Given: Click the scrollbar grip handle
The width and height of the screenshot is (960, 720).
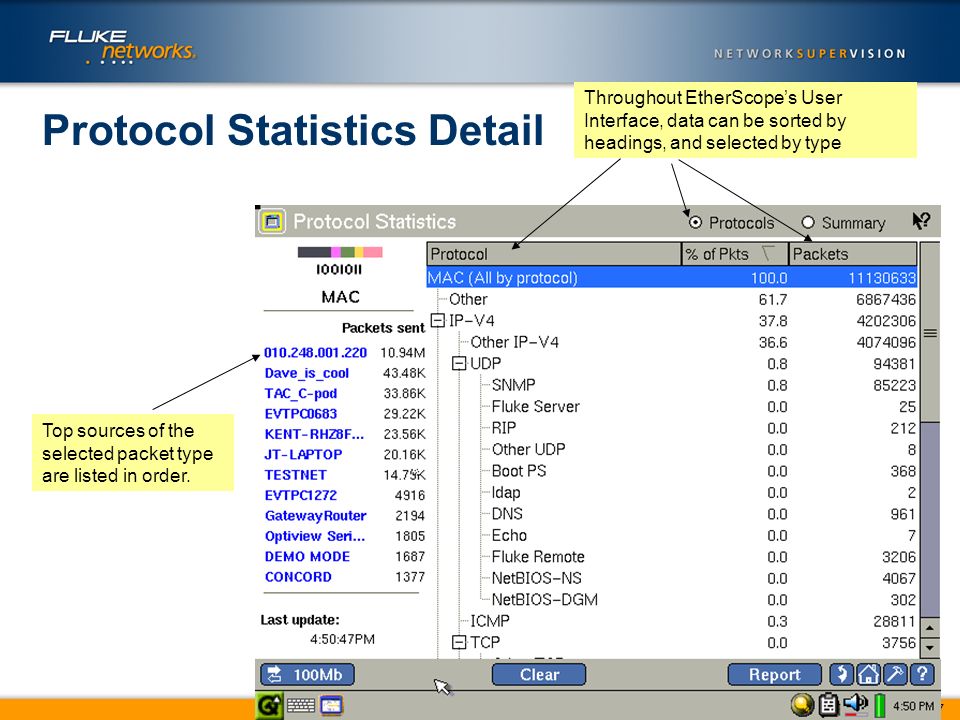Looking at the screenshot, I should (930, 334).
